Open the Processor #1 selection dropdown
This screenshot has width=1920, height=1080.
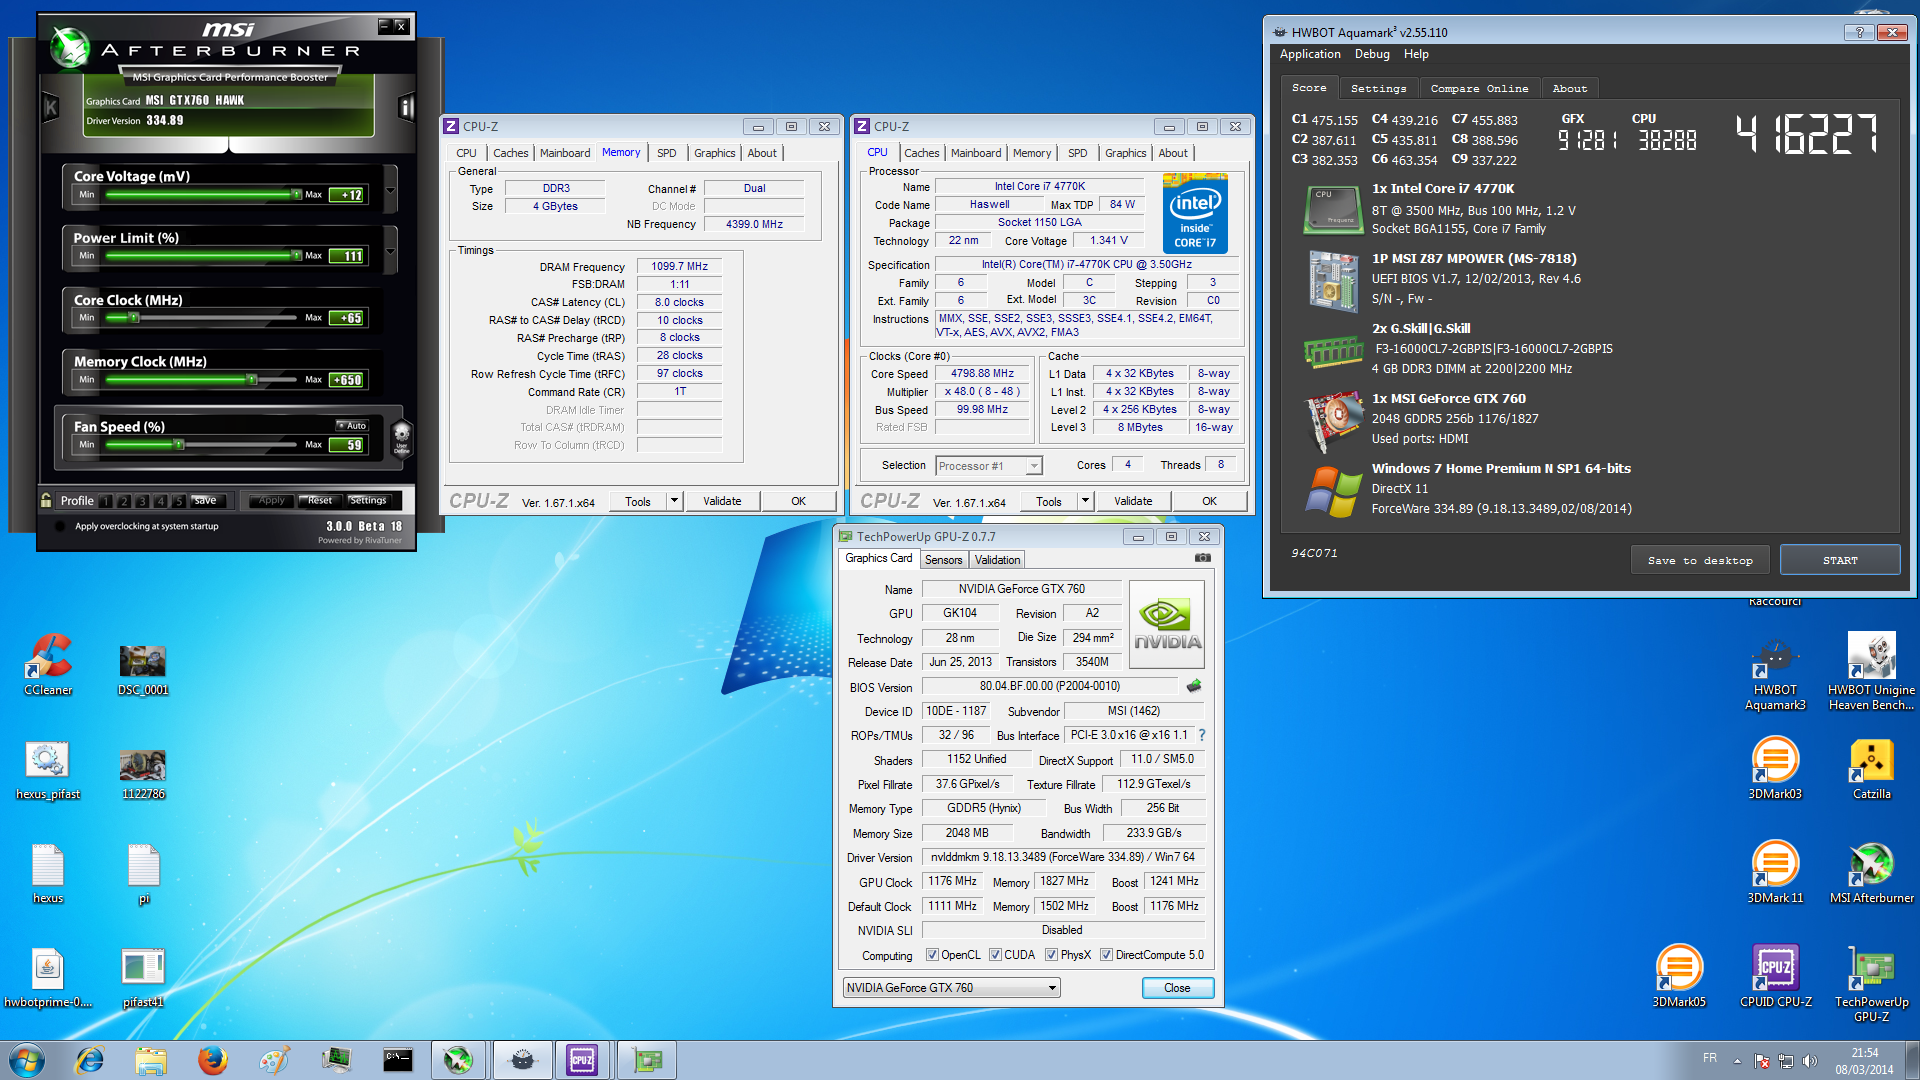click(x=989, y=466)
